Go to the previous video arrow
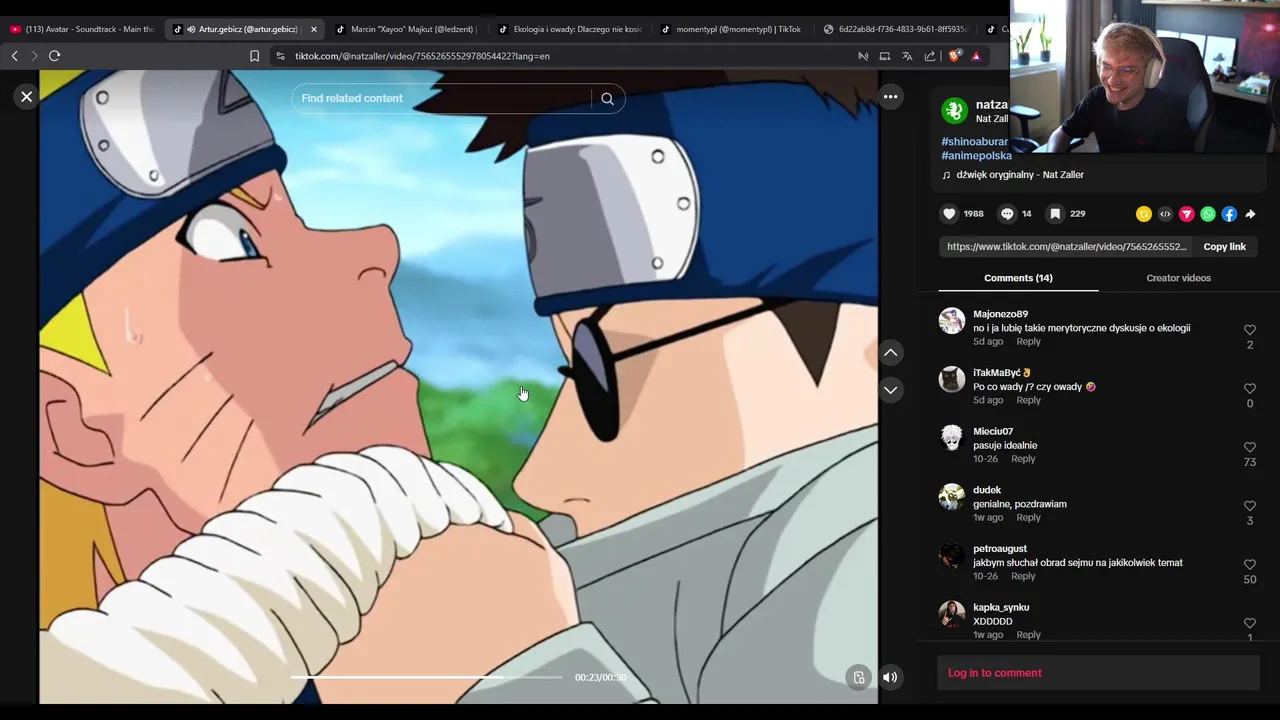The width and height of the screenshot is (1280, 720). pos(890,353)
